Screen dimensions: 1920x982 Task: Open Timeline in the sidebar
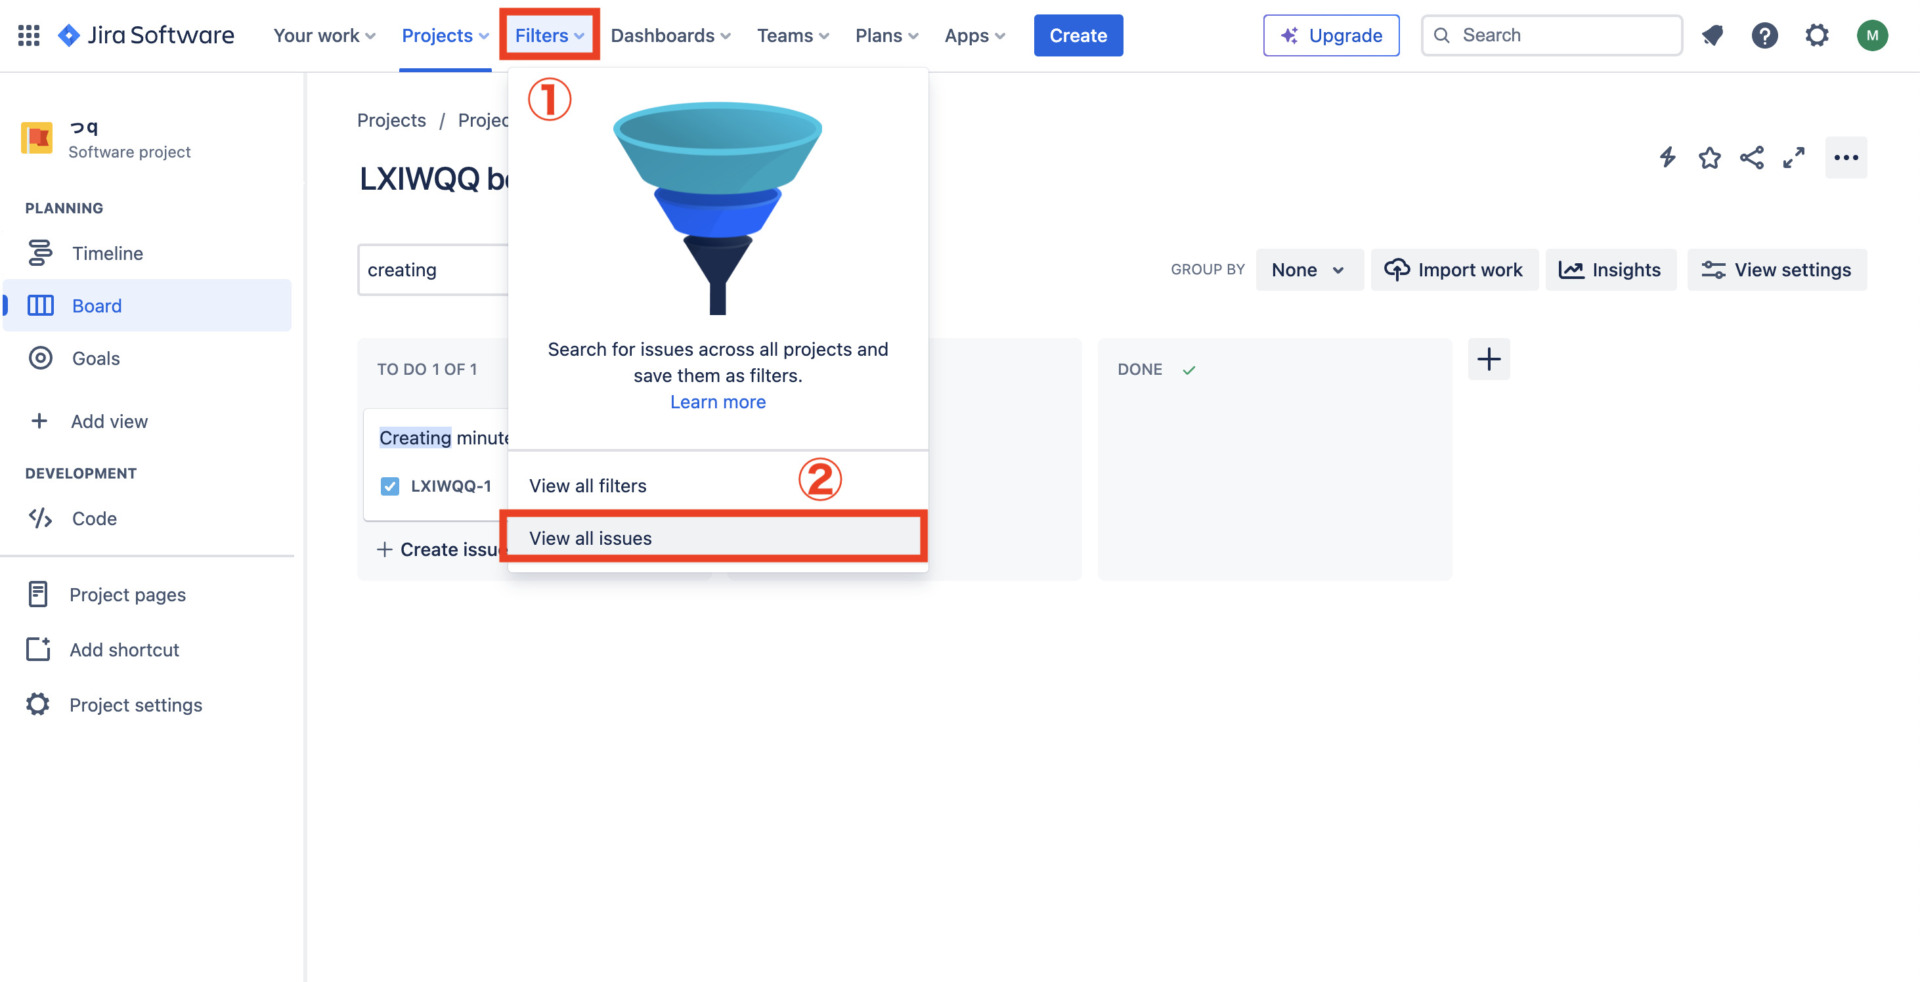tap(107, 254)
